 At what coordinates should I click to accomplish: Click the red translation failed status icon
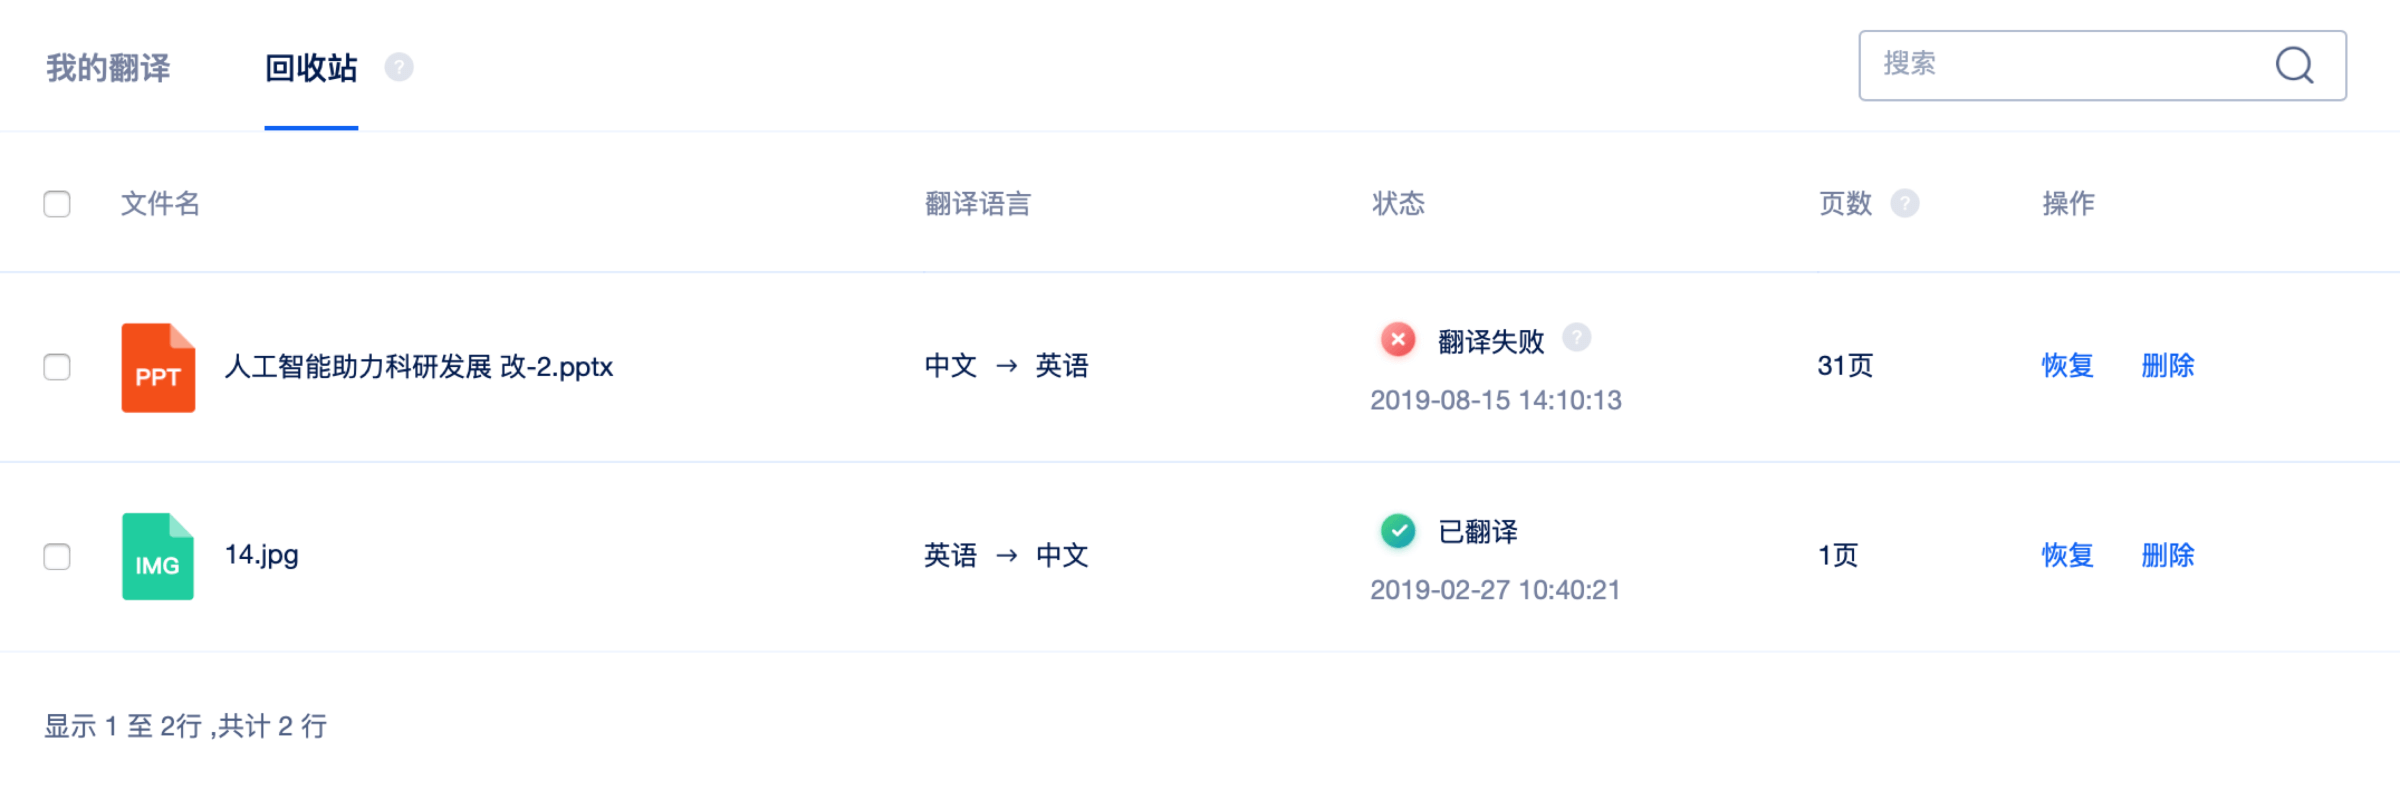click(x=1398, y=340)
